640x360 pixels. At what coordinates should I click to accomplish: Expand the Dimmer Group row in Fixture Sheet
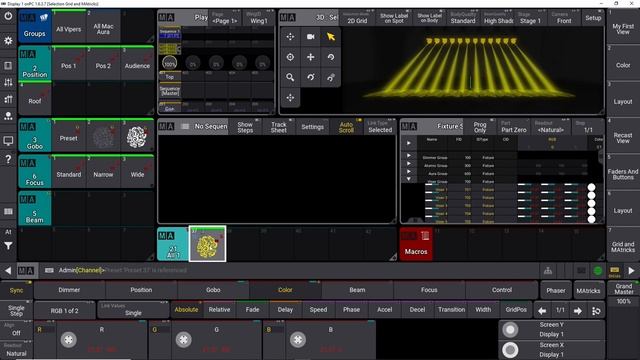[x=409, y=156]
